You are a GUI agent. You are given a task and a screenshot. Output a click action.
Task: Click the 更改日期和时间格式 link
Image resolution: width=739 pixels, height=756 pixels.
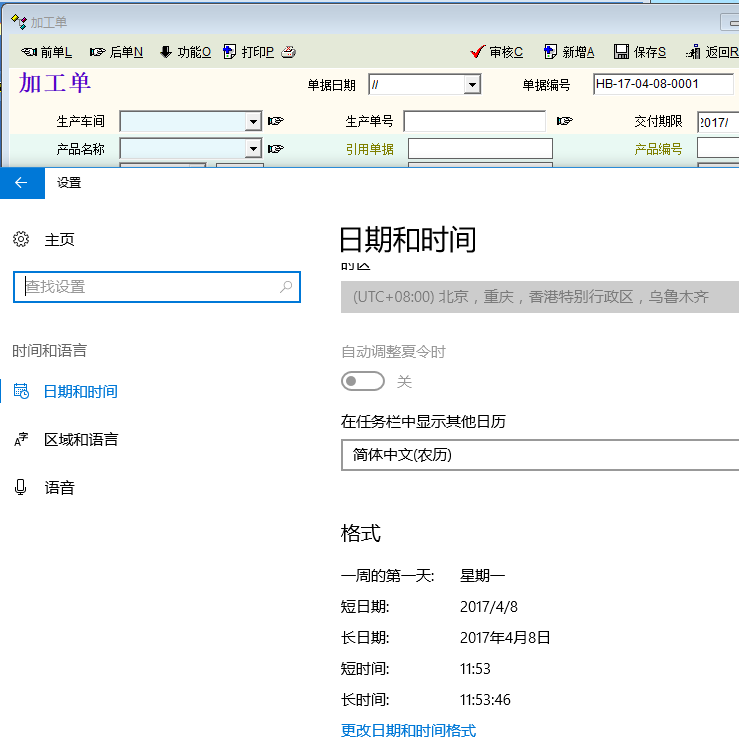(408, 730)
